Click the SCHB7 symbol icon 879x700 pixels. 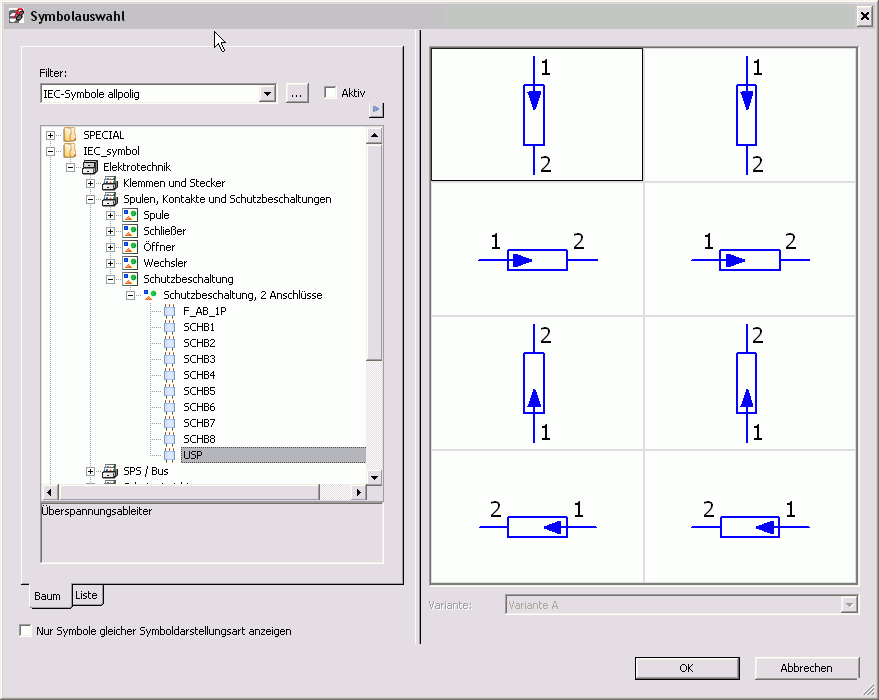tap(169, 423)
